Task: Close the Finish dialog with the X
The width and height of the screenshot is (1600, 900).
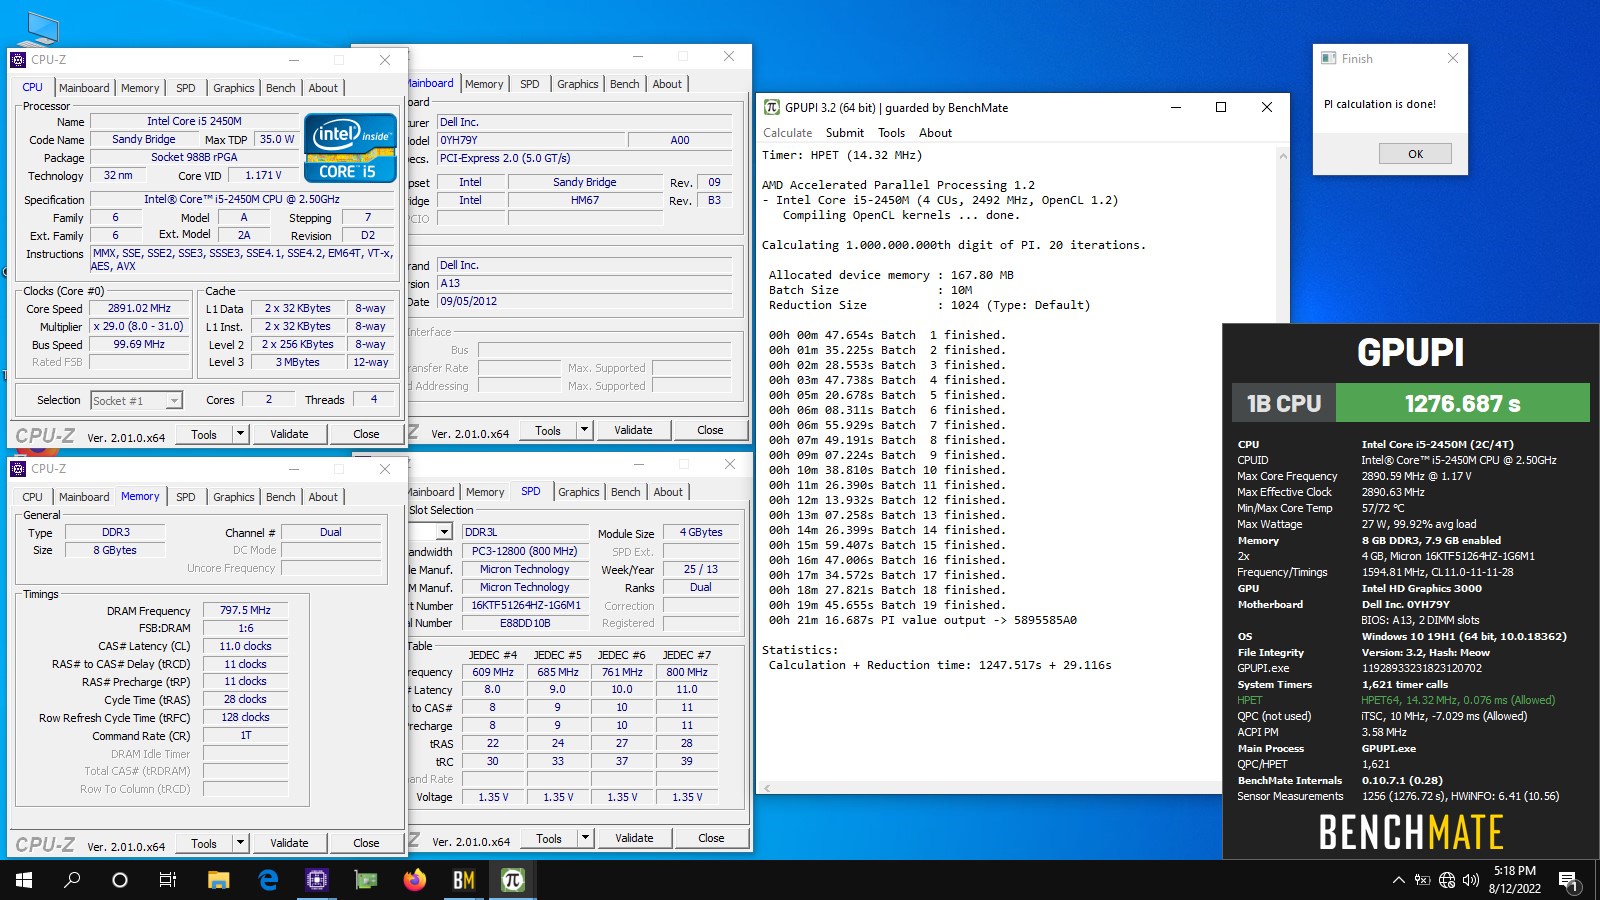Action: pyautogui.click(x=1453, y=58)
